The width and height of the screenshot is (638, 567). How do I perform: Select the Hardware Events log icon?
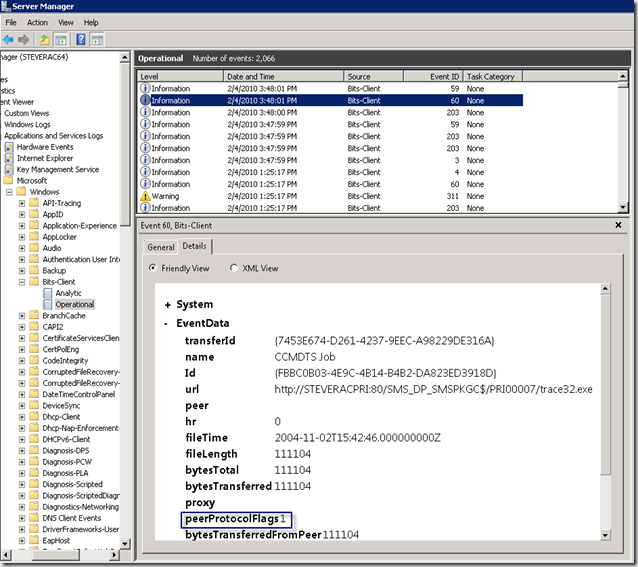pyautogui.click(x=9, y=147)
